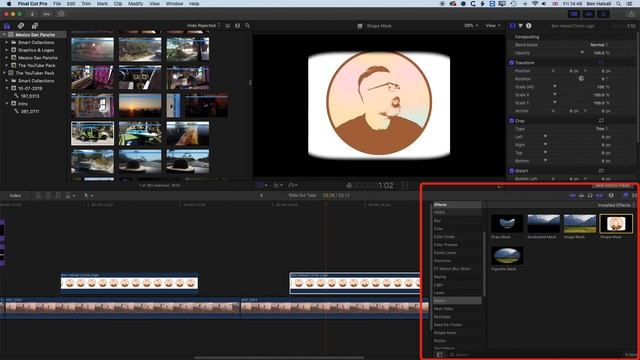The height and width of the screenshot is (360, 640).
Task: Open the Edit menu
Action: pyautogui.click(x=71, y=4)
